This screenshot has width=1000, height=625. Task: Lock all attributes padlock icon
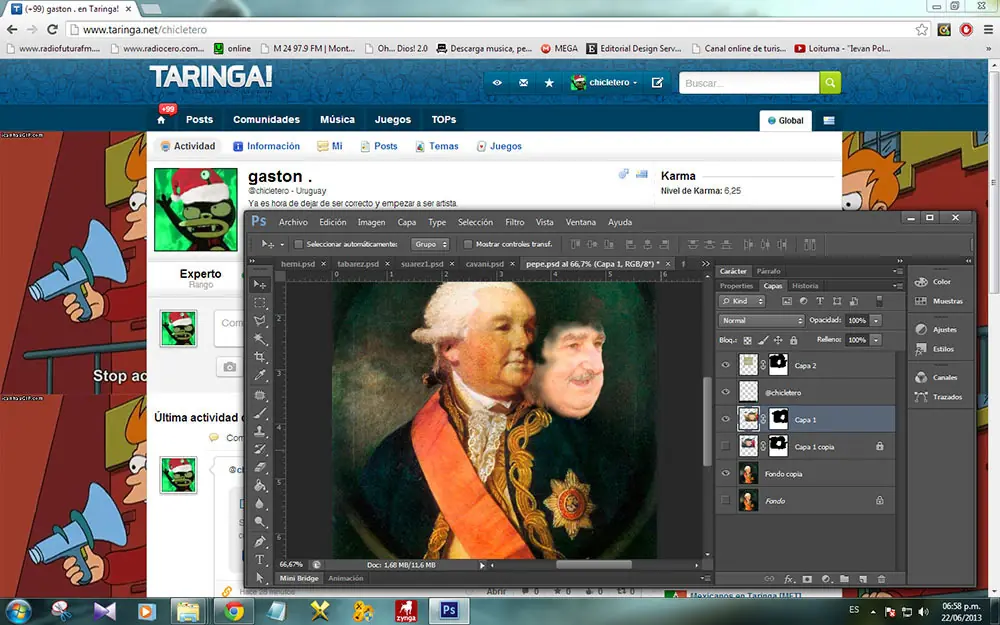point(794,341)
